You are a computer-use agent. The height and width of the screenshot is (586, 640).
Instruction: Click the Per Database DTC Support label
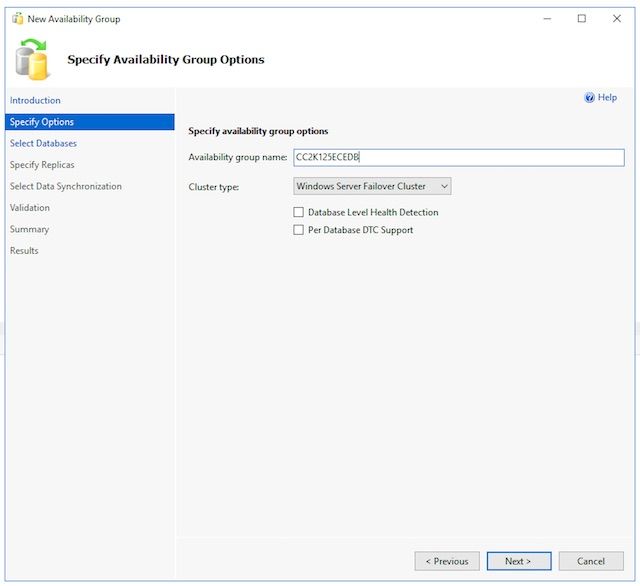(x=360, y=230)
